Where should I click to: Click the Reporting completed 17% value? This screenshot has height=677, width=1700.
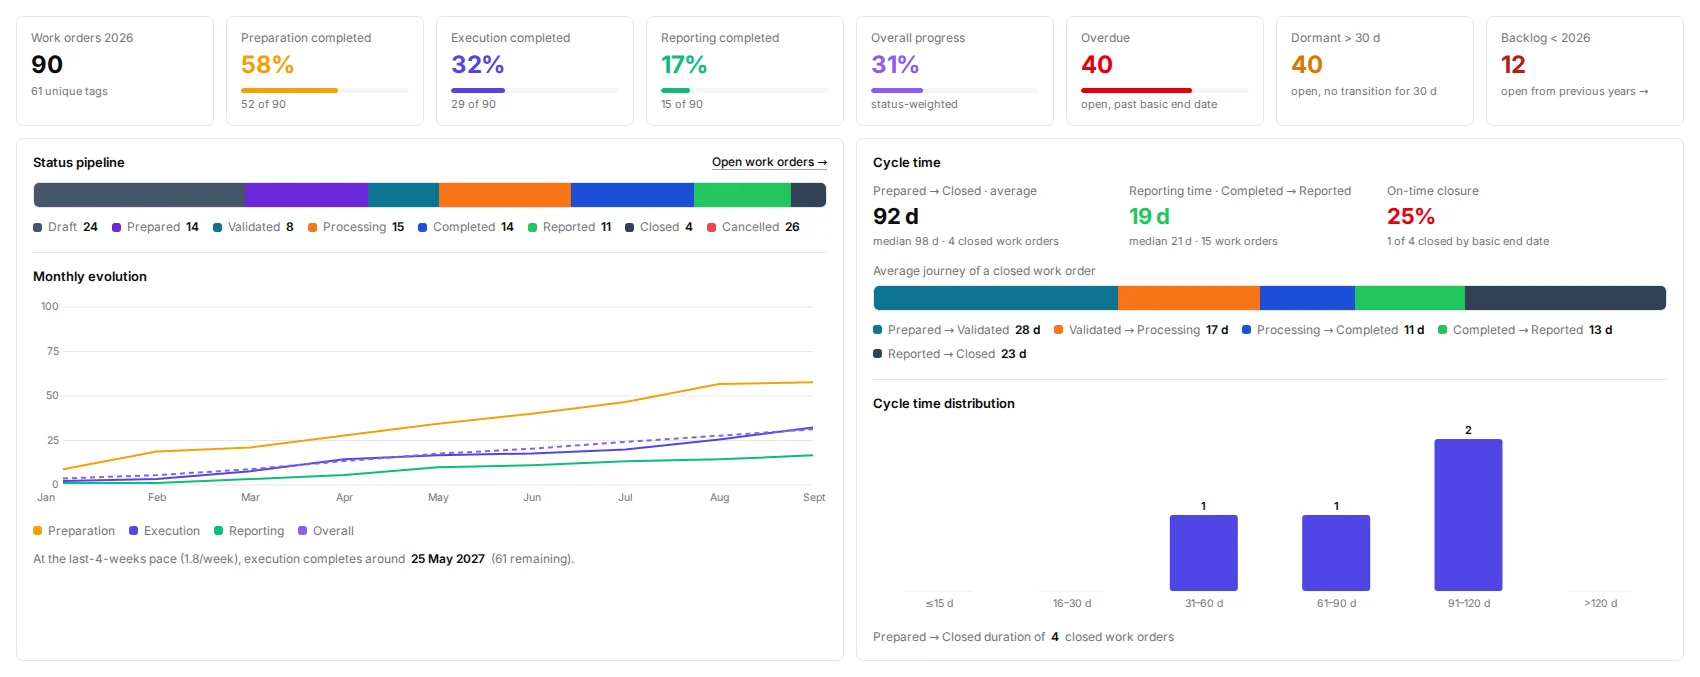click(684, 65)
